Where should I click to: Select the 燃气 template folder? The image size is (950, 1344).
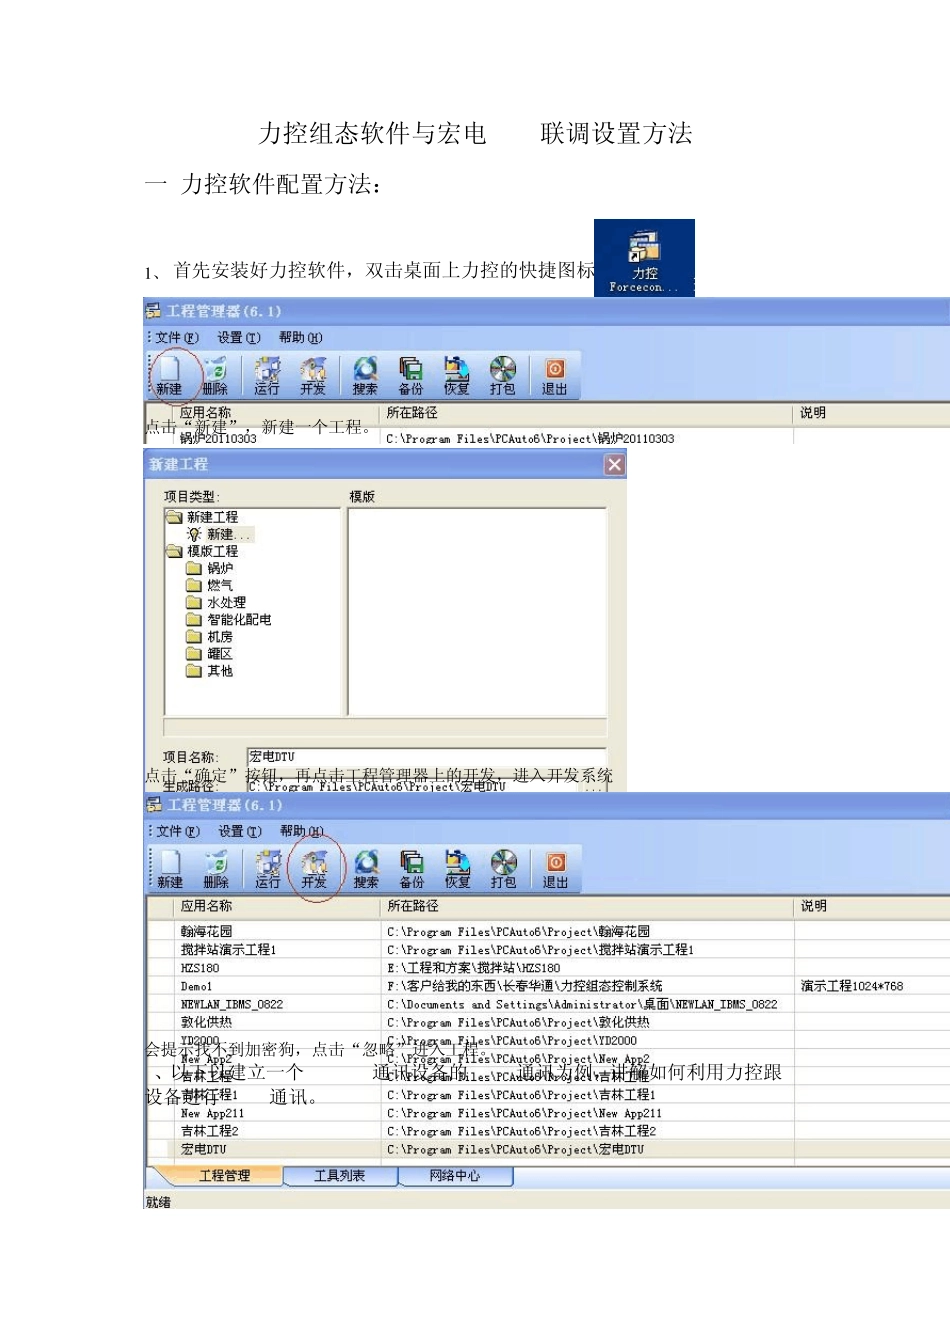(210, 585)
